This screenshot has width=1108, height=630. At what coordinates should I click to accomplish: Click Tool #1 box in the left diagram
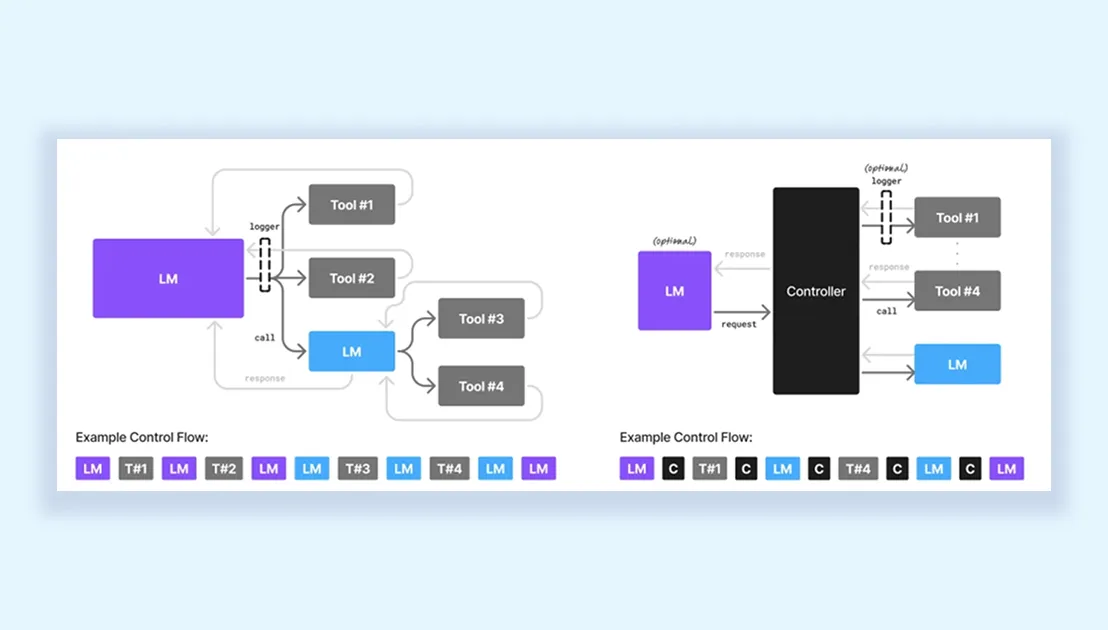(351, 205)
